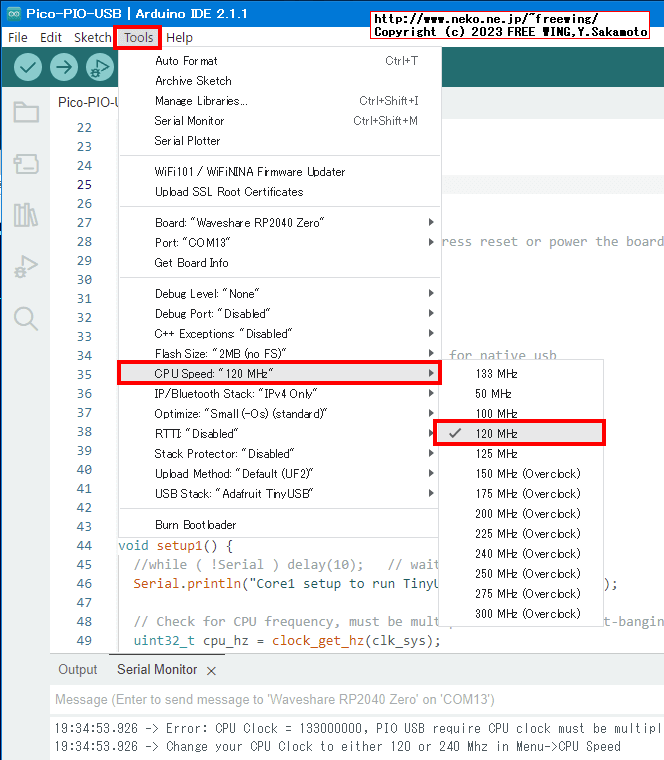This screenshot has width=664, height=760.
Task: Open the Boards Manager sidebar icon
Action: pyautogui.click(x=26, y=163)
